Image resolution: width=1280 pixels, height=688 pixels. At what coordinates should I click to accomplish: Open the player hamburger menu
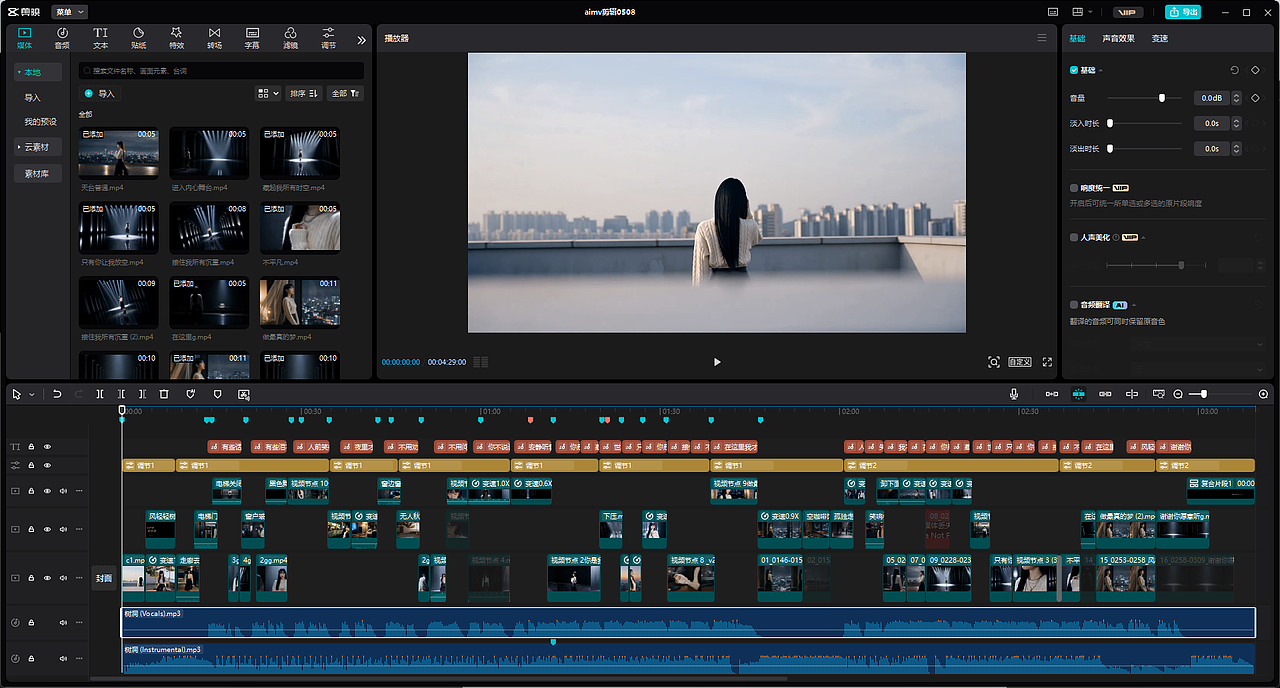(1042, 38)
